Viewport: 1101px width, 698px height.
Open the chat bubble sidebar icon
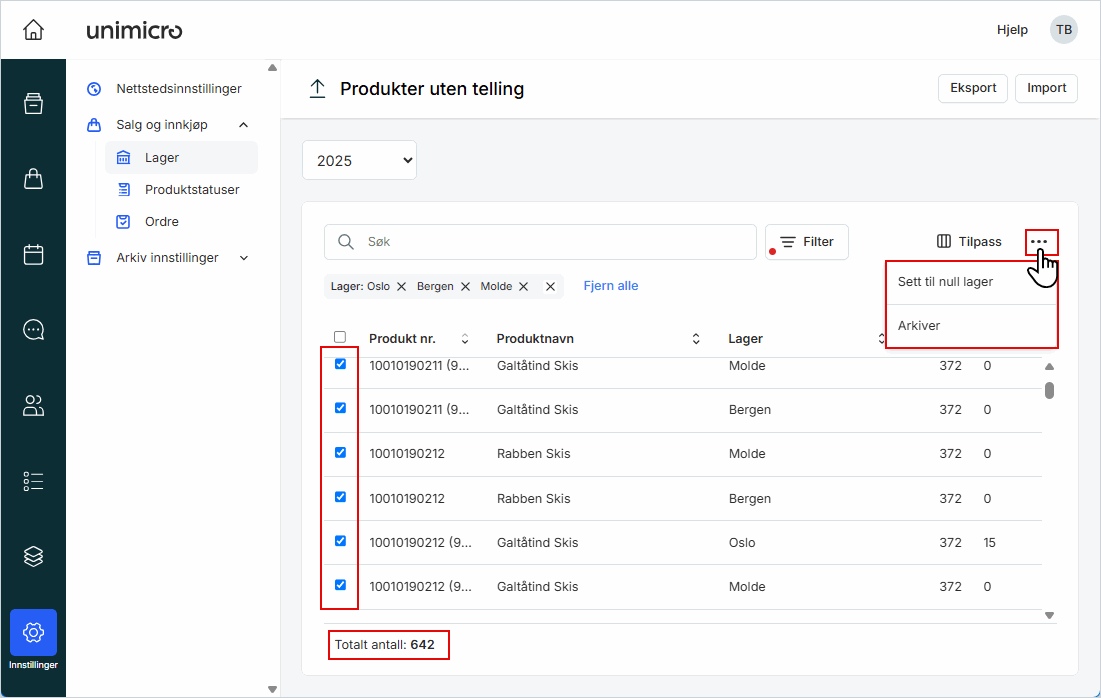tap(33, 330)
